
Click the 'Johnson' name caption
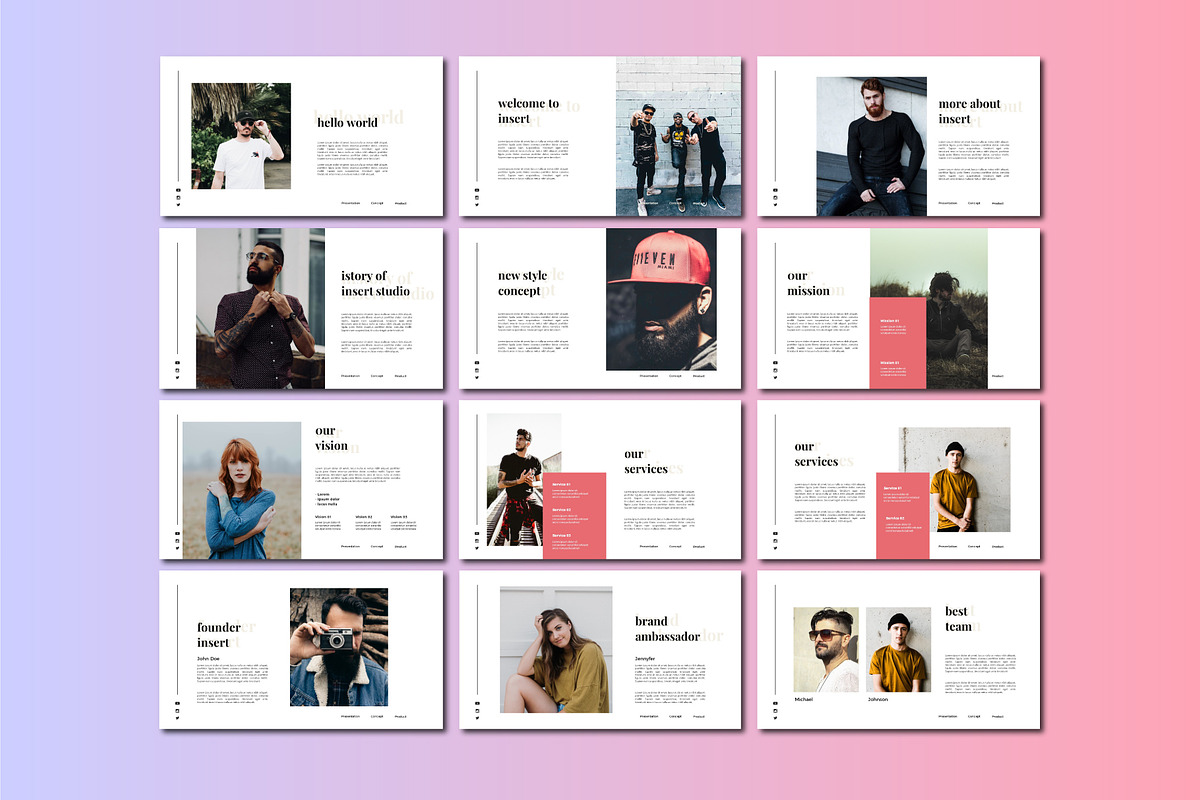[x=877, y=699]
